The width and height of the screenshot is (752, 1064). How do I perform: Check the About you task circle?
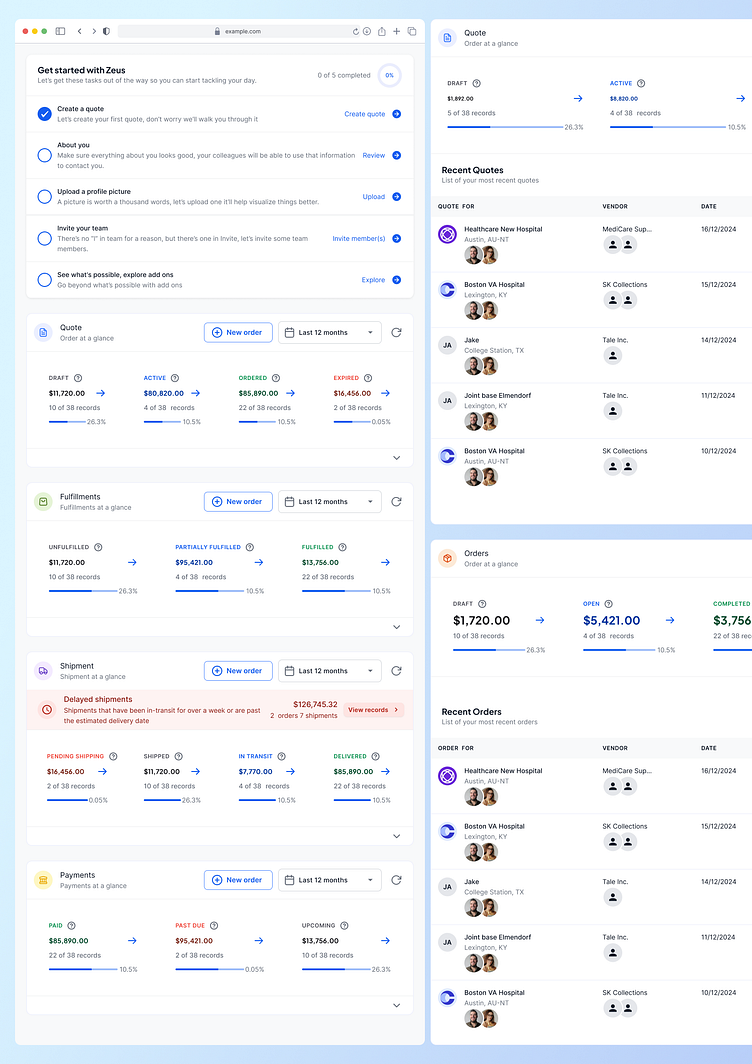point(45,155)
